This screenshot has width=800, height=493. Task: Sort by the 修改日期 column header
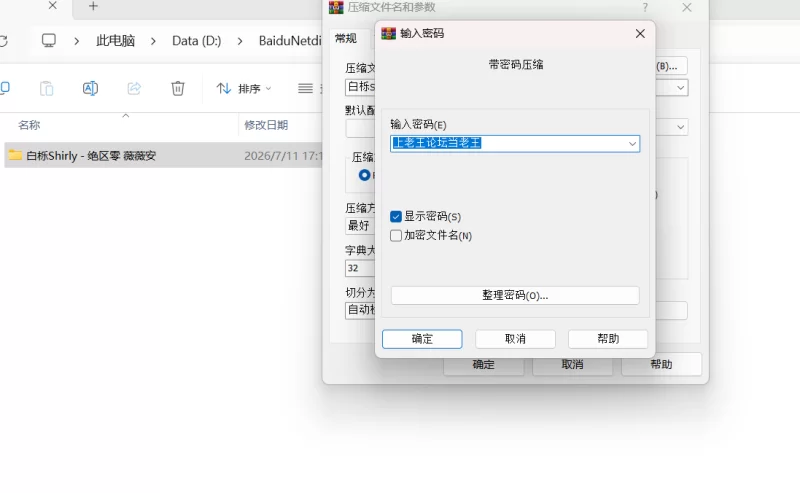click(266, 125)
